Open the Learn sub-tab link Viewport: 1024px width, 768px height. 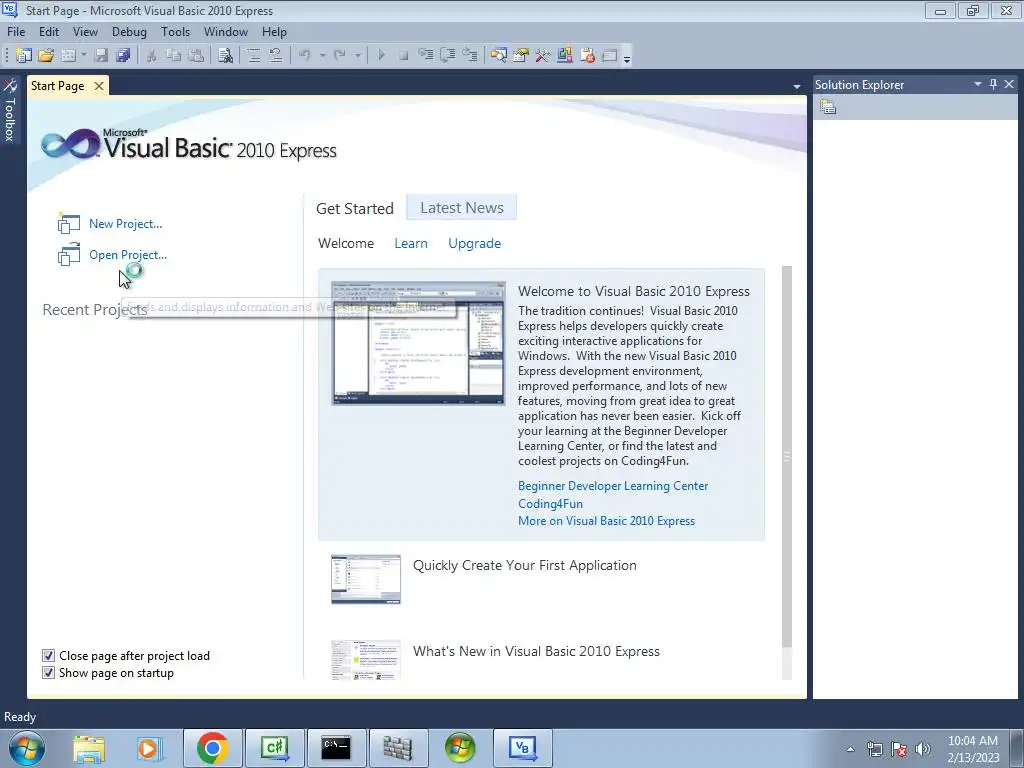point(411,243)
